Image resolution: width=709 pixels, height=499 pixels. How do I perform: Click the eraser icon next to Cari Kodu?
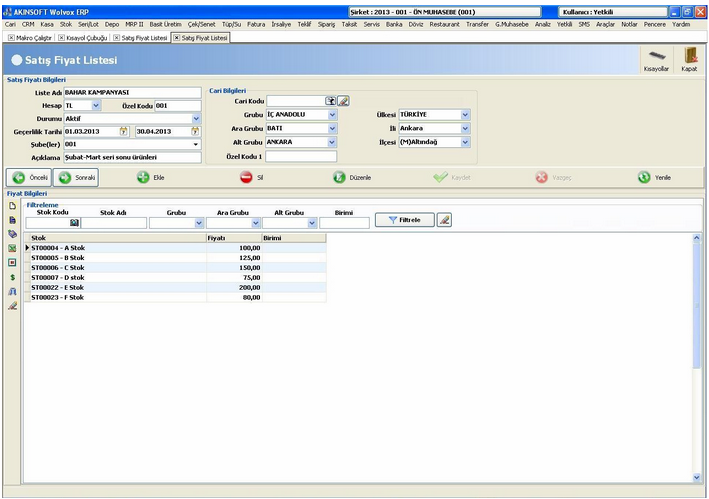point(344,101)
